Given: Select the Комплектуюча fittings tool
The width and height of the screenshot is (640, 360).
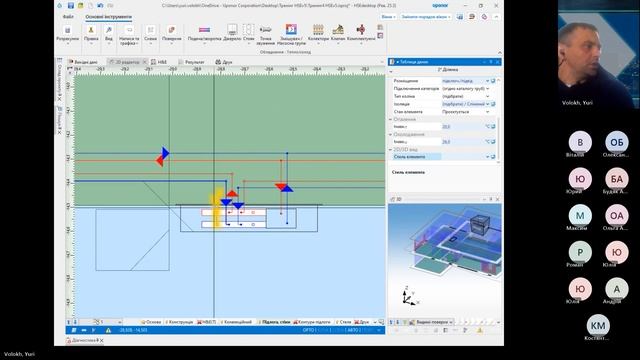Looking at the screenshot, I should [x=361, y=33].
